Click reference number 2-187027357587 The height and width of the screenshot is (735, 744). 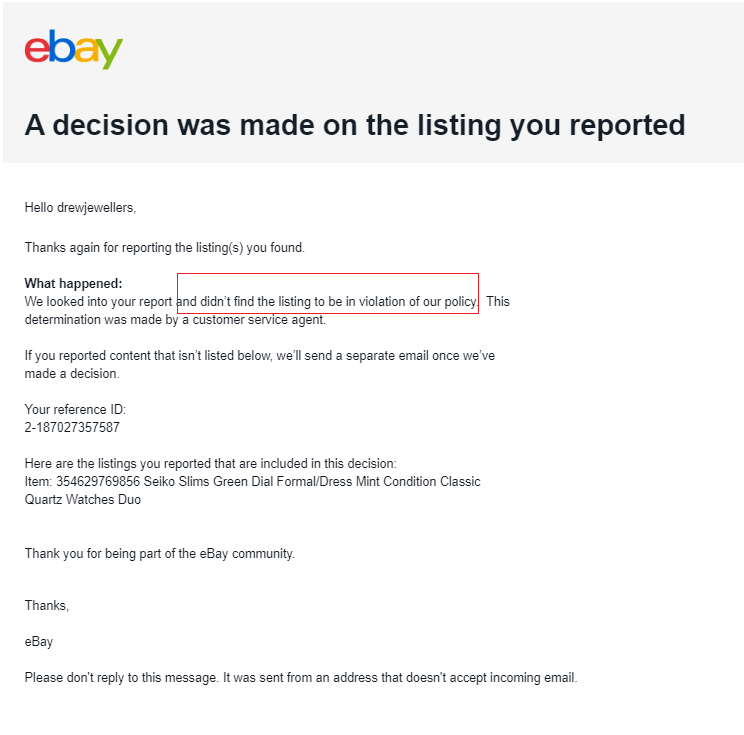pyautogui.click(x=72, y=428)
